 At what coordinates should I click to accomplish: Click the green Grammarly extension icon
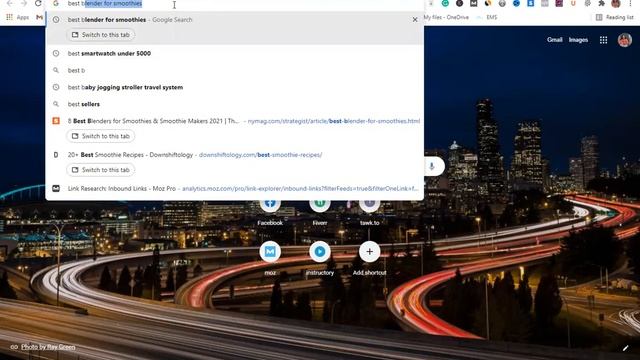(x=445, y=3)
